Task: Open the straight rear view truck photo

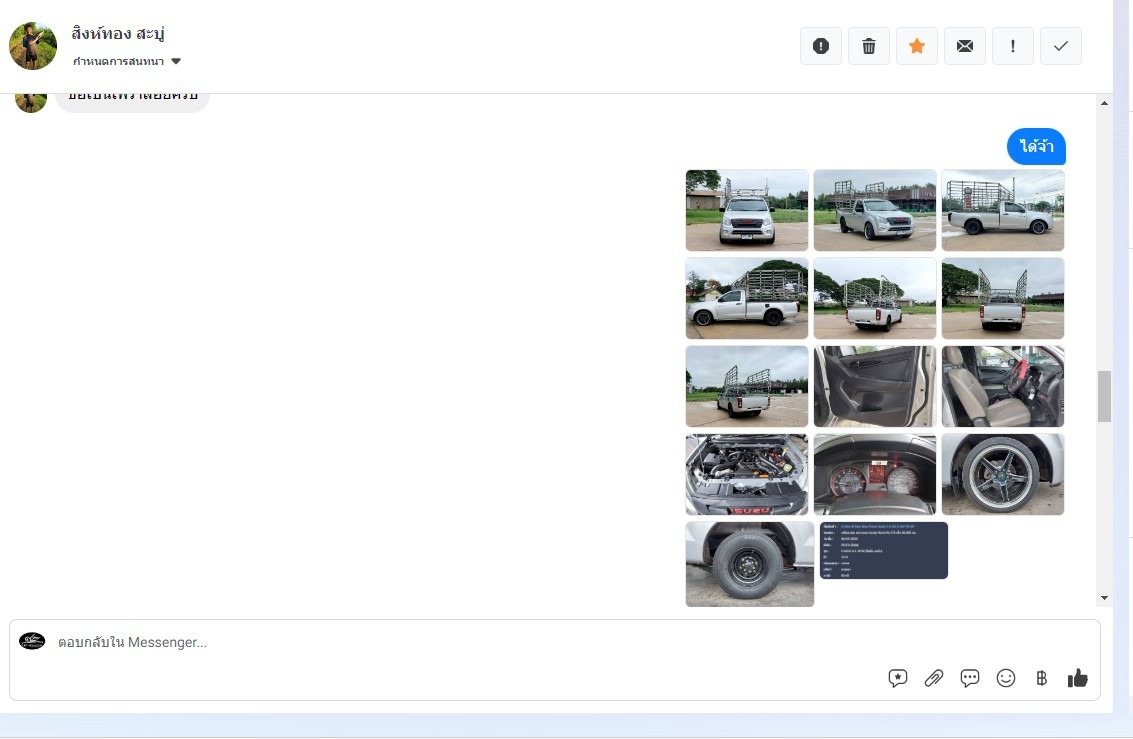Action: coord(1003,298)
